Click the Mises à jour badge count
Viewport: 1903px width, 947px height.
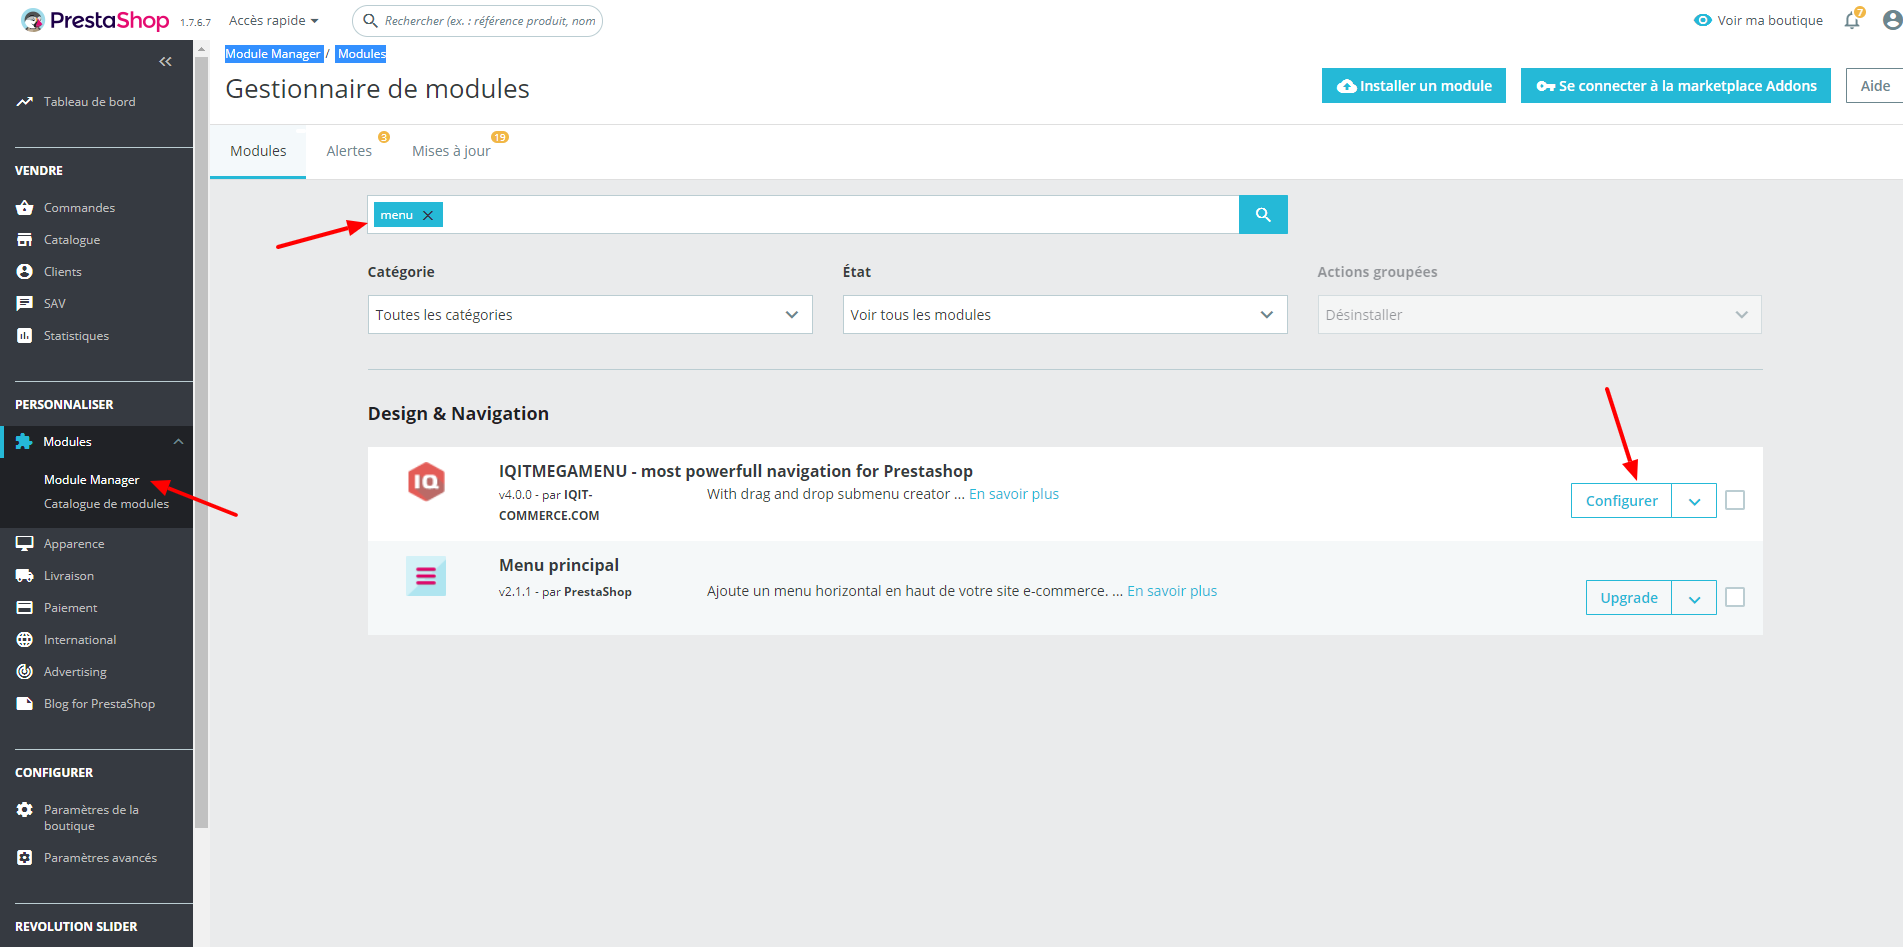pos(500,137)
